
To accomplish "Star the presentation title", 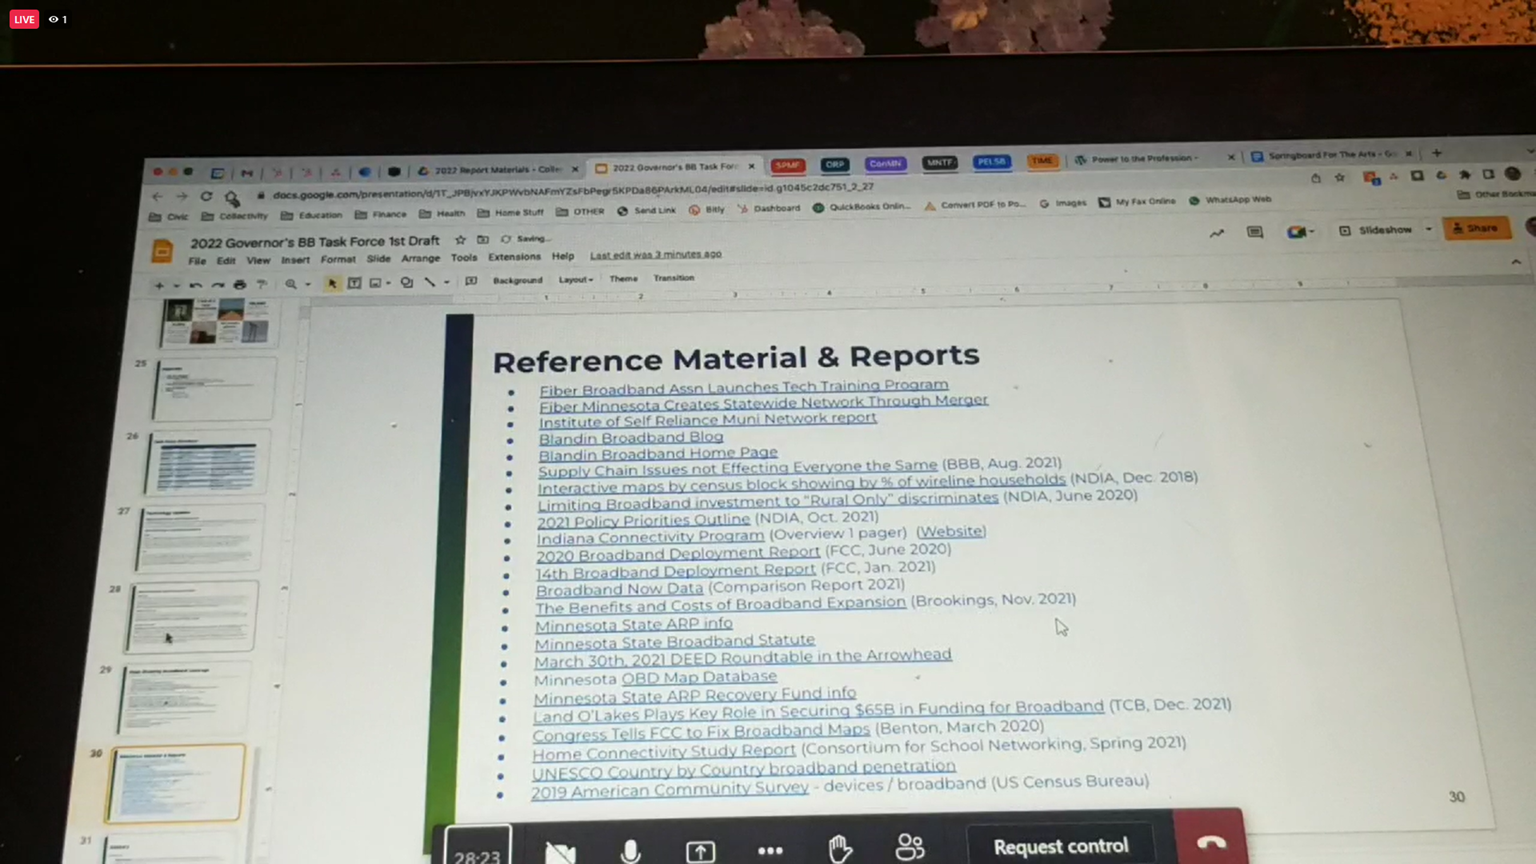I will click(x=460, y=240).
